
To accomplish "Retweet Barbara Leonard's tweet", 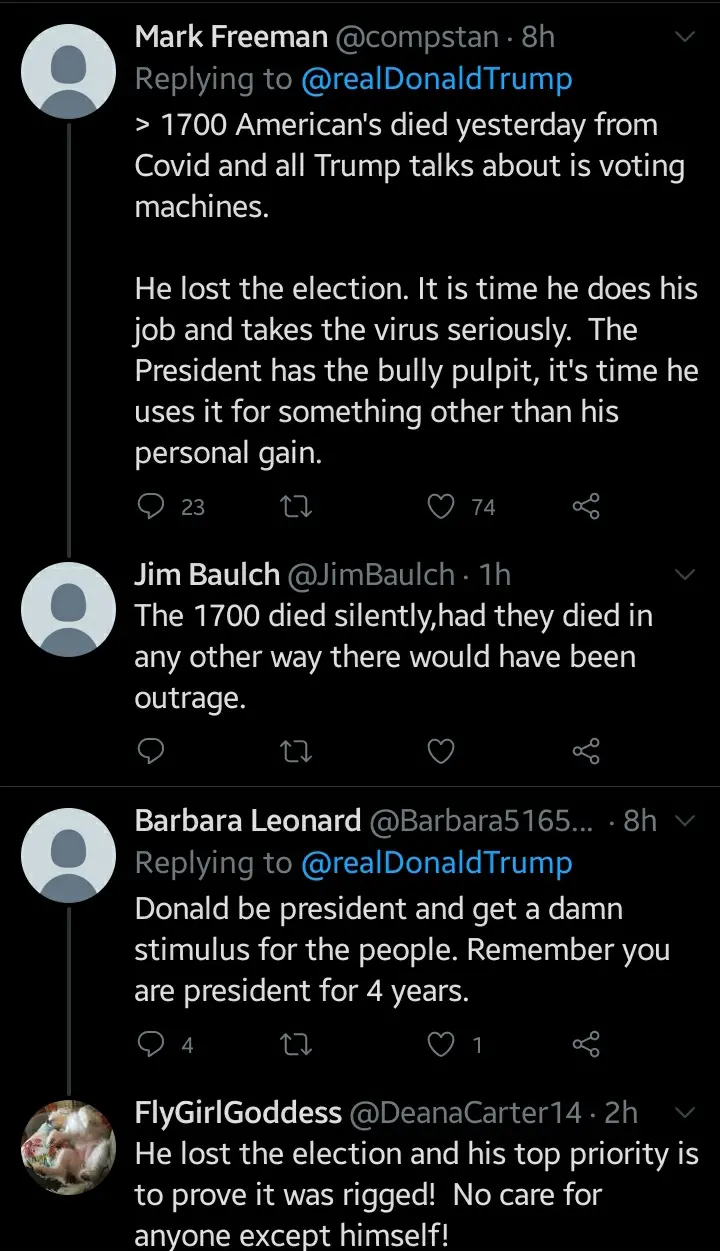I will click(x=298, y=1044).
